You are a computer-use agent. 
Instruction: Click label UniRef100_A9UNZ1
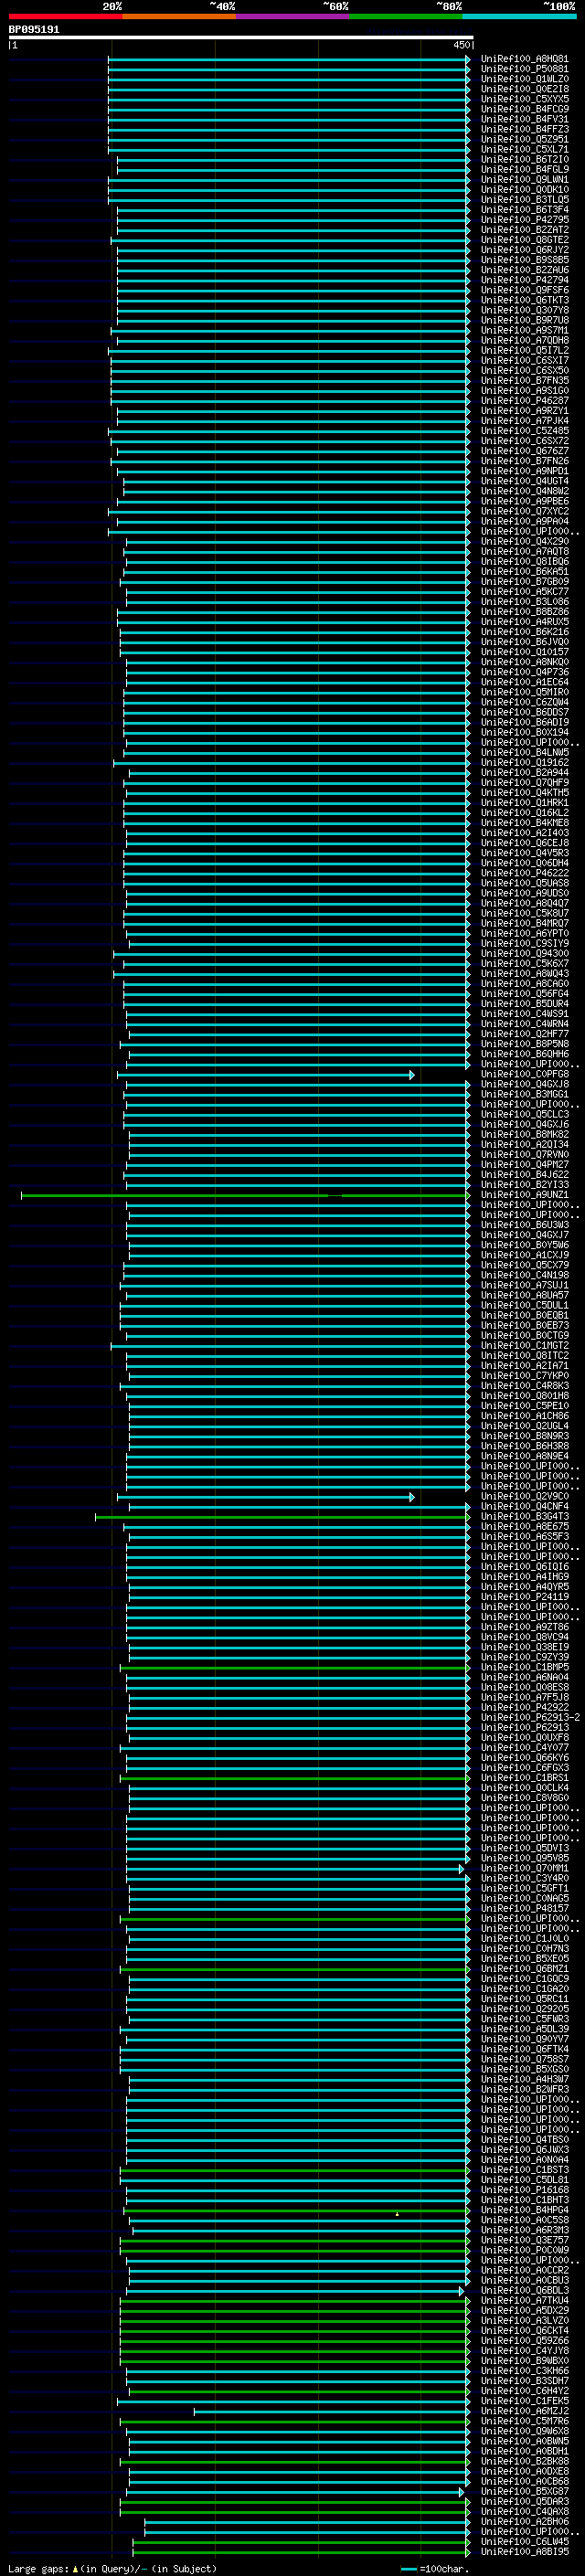tap(524, 1195)
